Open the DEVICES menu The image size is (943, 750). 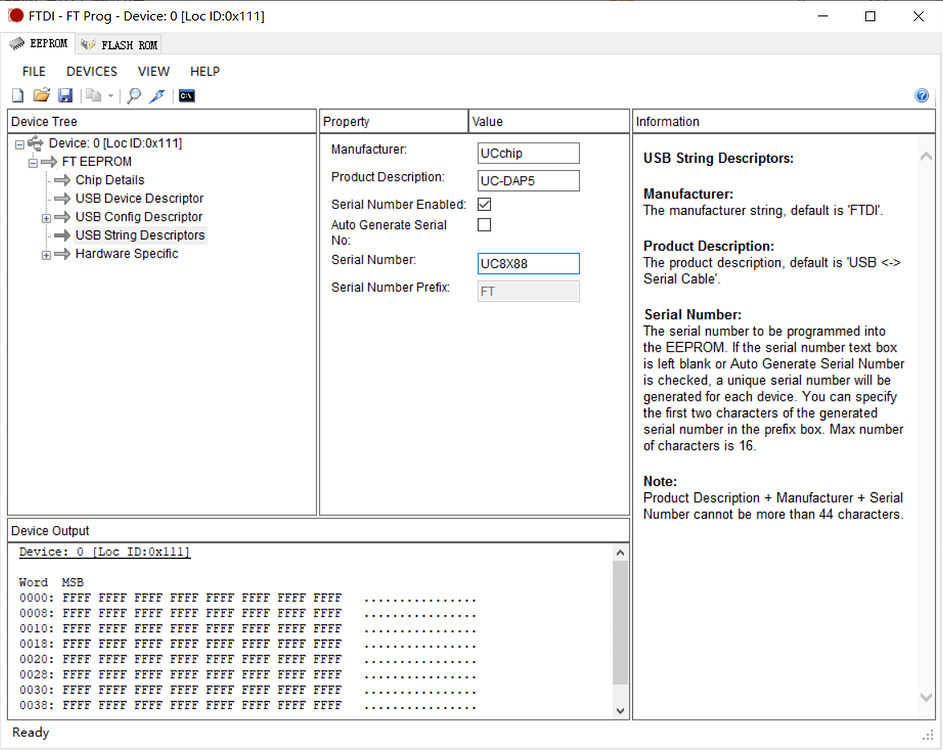point(91,71)
